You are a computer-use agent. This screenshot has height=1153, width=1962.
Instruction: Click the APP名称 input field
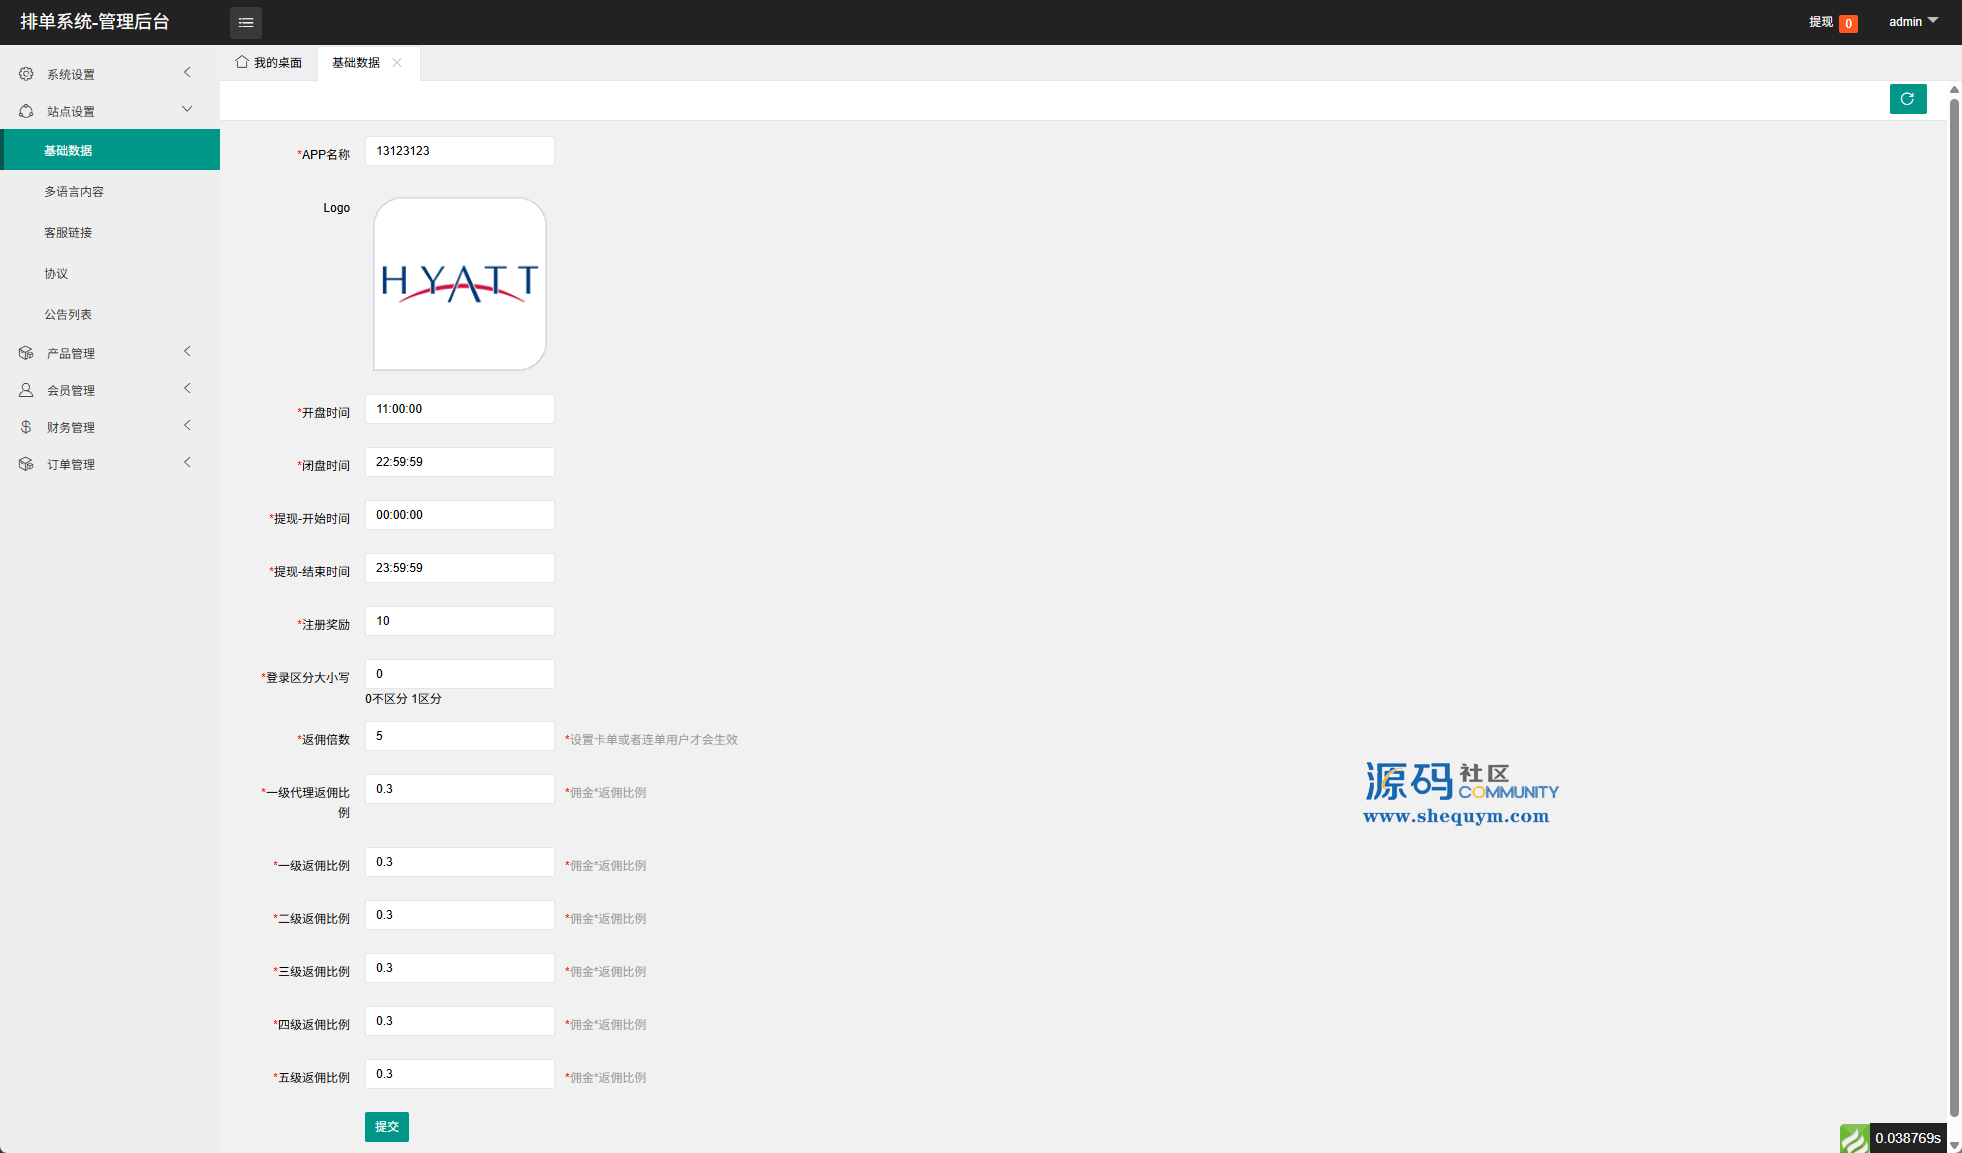tap(459, 151)
